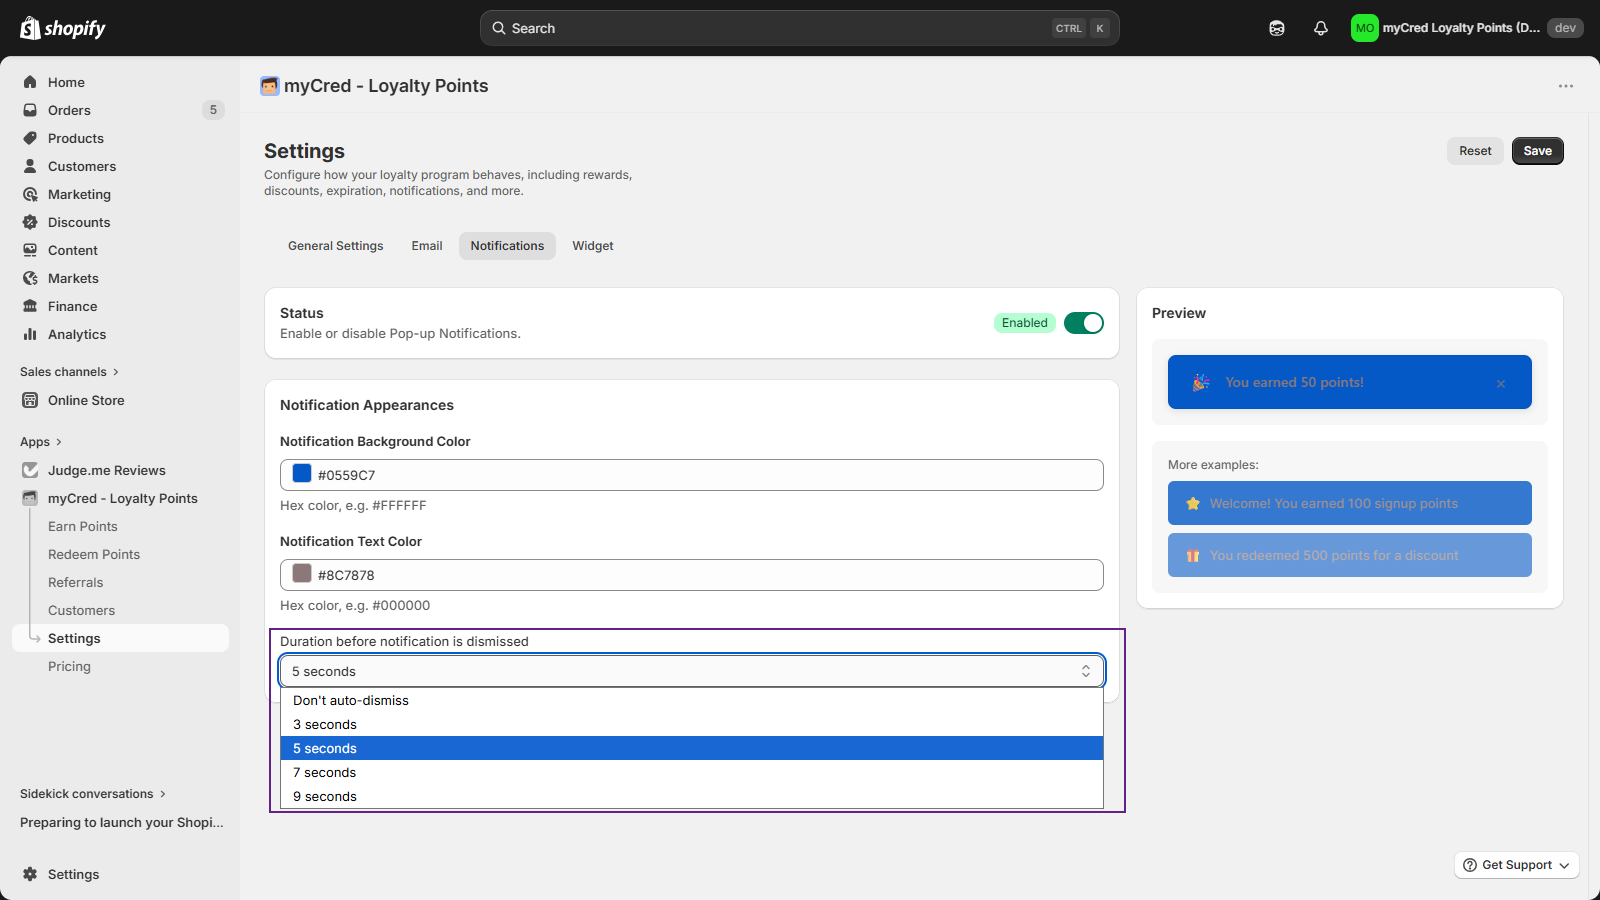
Task: Switch to the Widget tab
Action: (592, 246)
